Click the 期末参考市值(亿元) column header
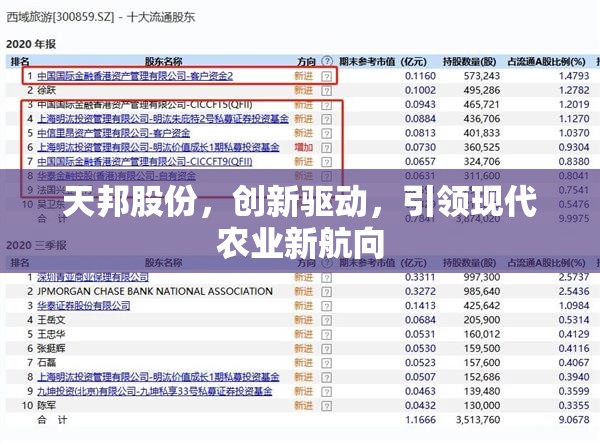 [383, 61]
